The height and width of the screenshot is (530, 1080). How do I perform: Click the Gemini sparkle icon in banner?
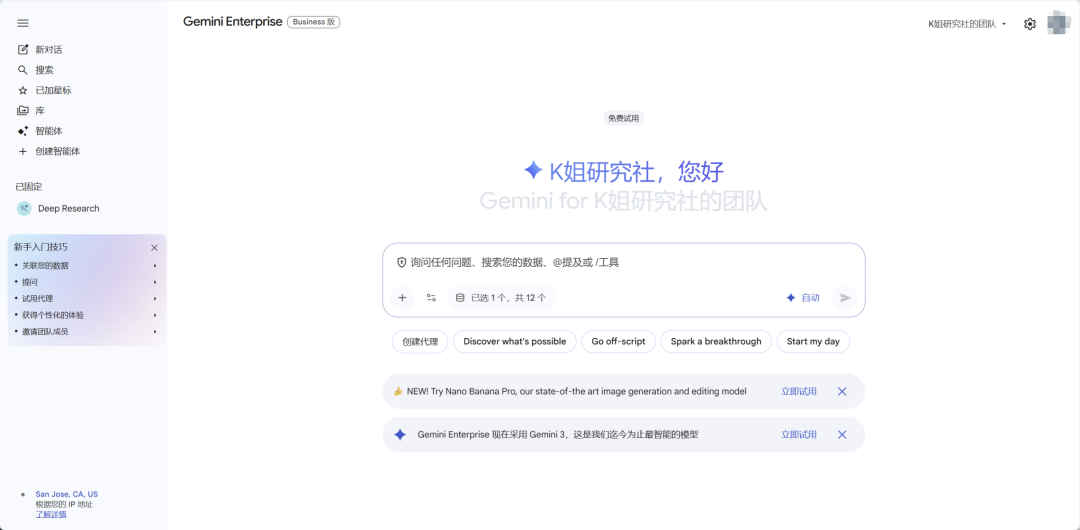coord(400,435)
